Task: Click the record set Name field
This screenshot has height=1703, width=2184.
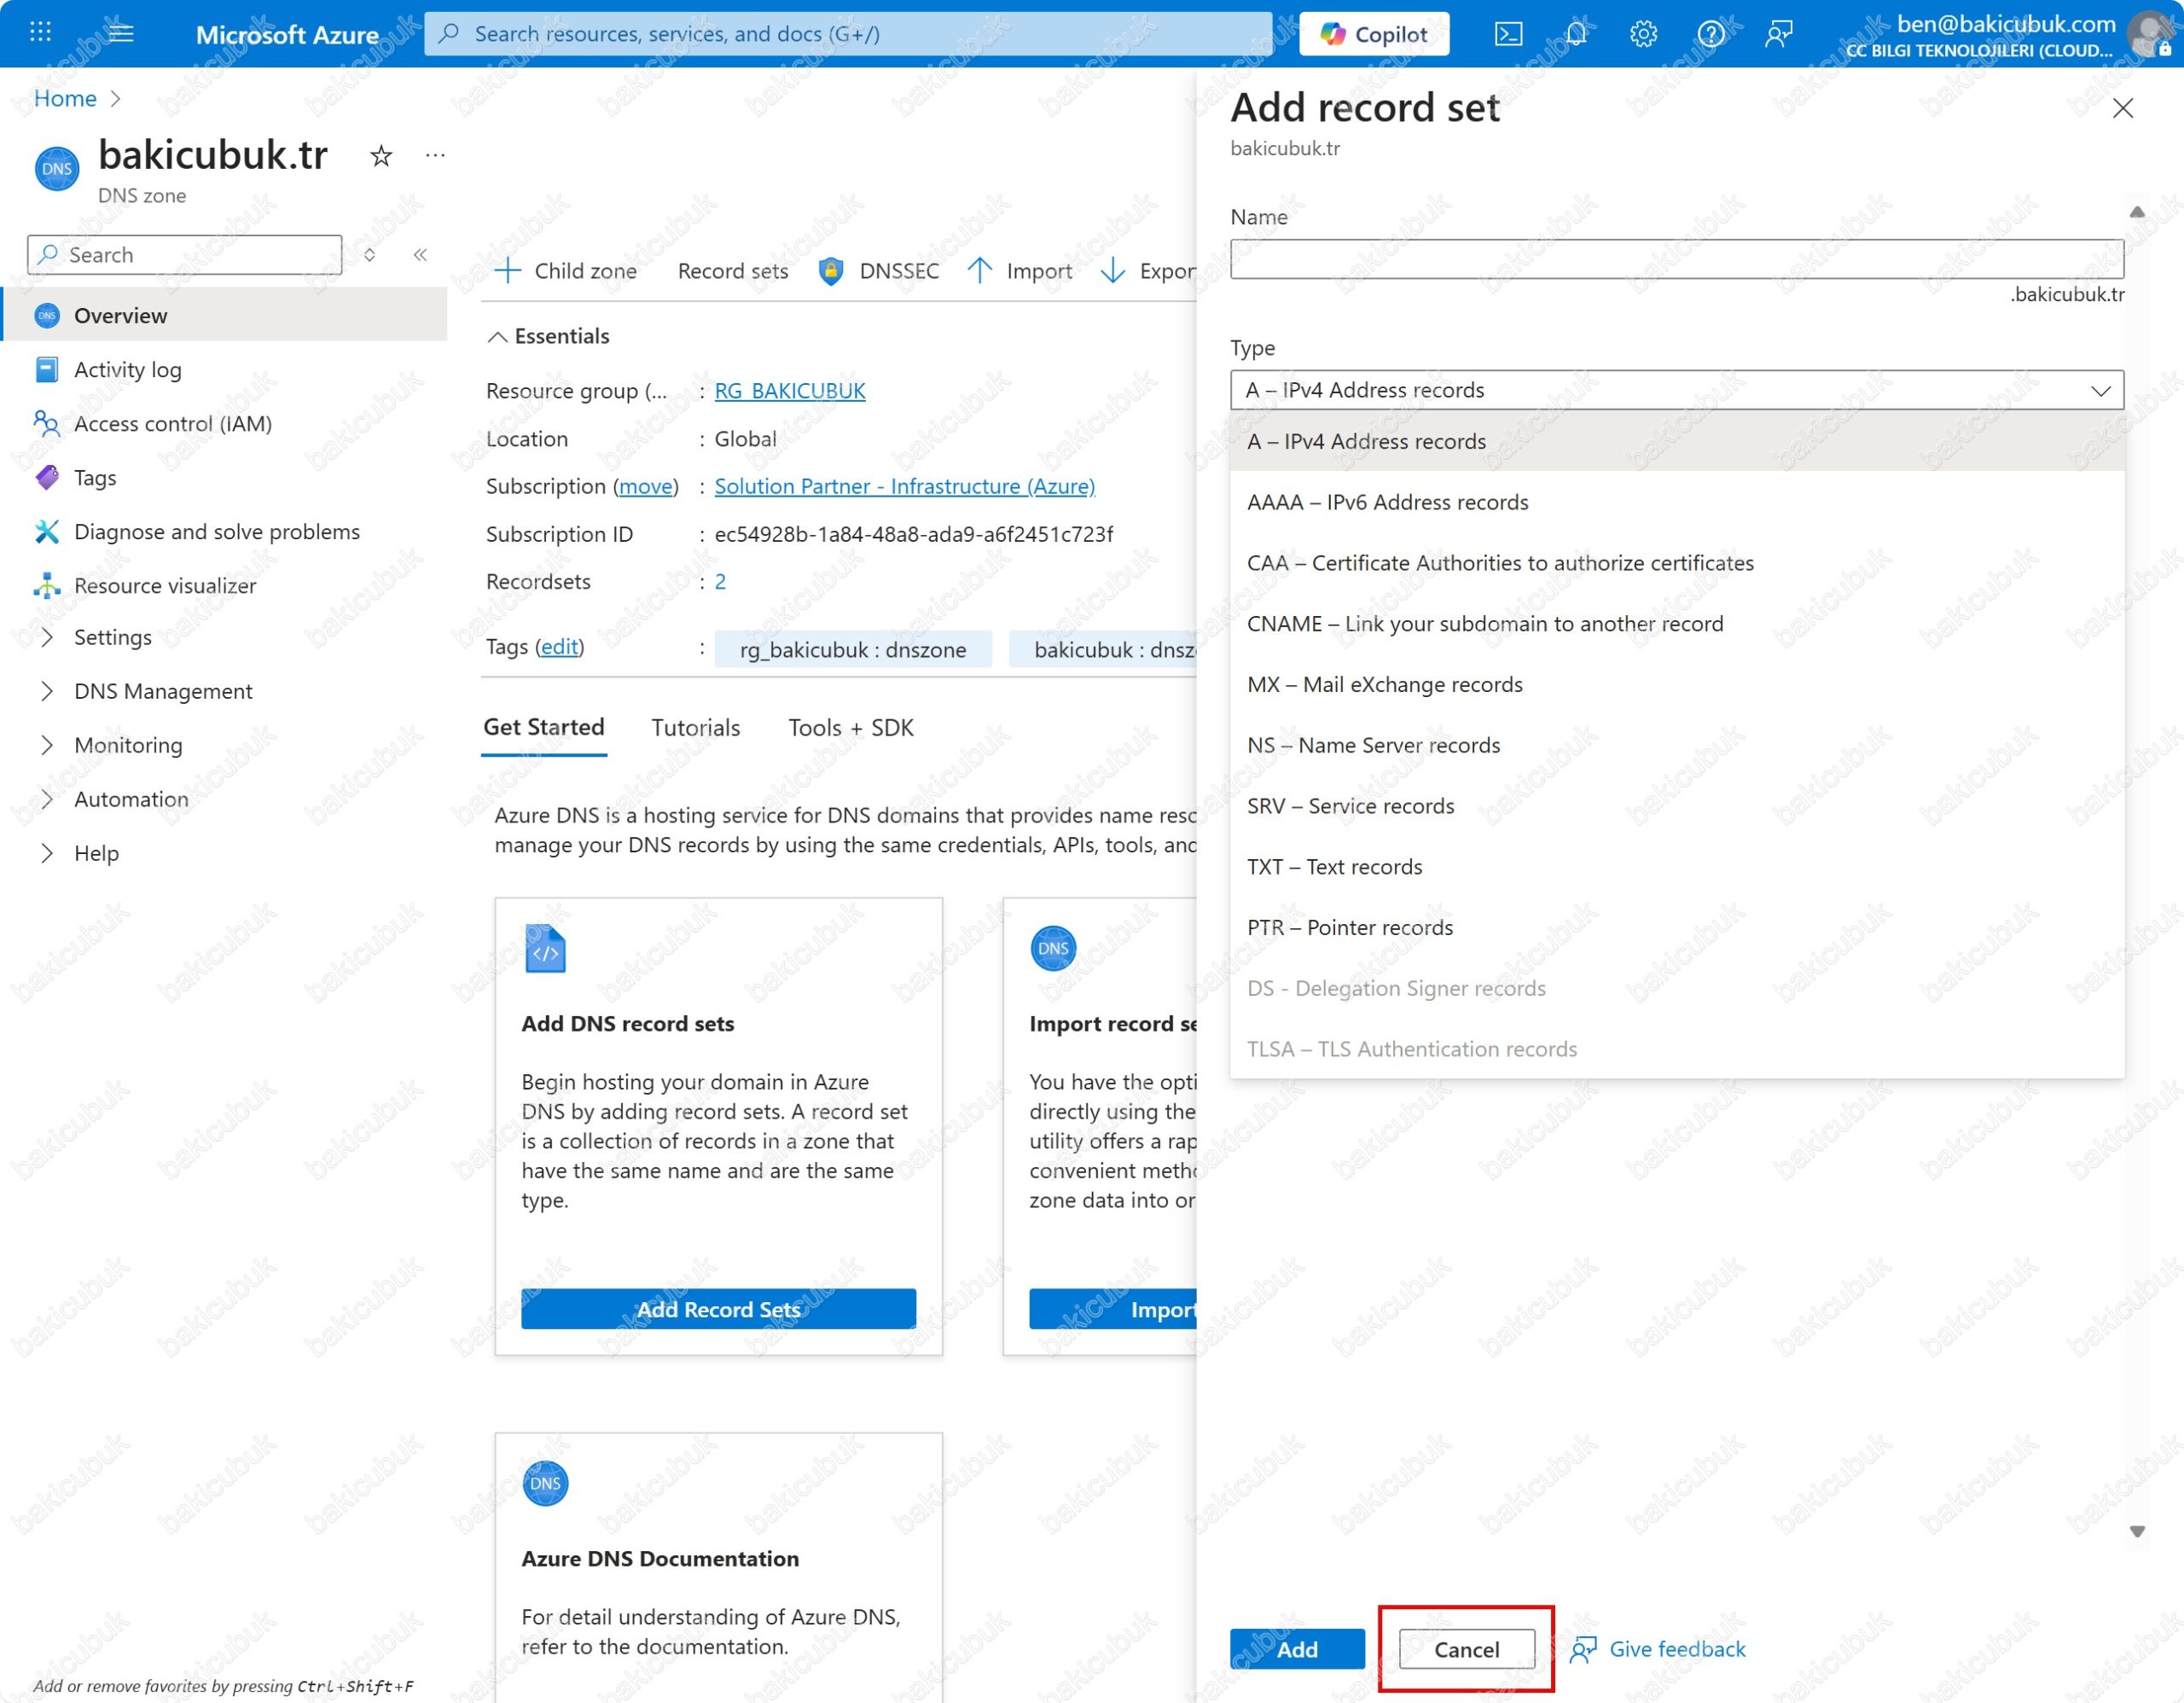Action: point(1676,259)
